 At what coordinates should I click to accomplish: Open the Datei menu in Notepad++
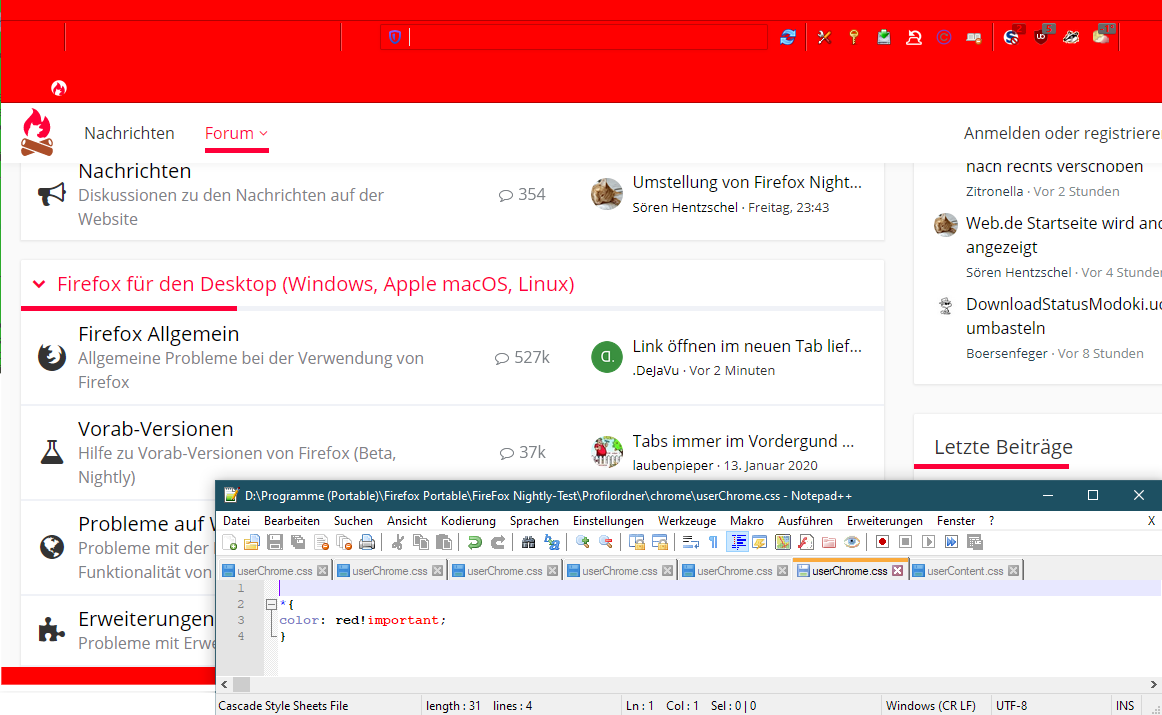(236, 521)
